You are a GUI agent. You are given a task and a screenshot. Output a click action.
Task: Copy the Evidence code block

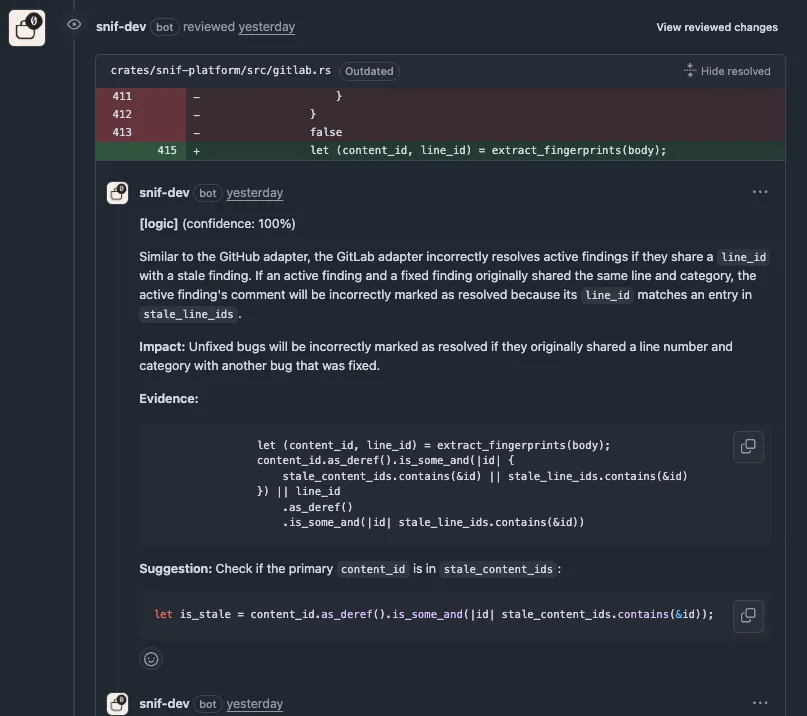click(748, 447)
